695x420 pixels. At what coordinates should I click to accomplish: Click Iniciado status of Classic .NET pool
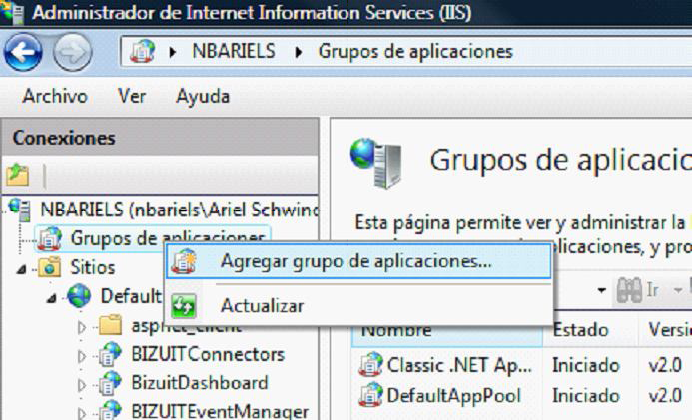[x=586, y=366]
